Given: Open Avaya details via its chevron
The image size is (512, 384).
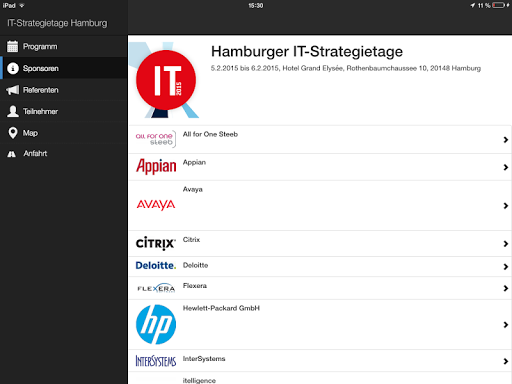Looking at the screenshot, I should coord(506,206).
